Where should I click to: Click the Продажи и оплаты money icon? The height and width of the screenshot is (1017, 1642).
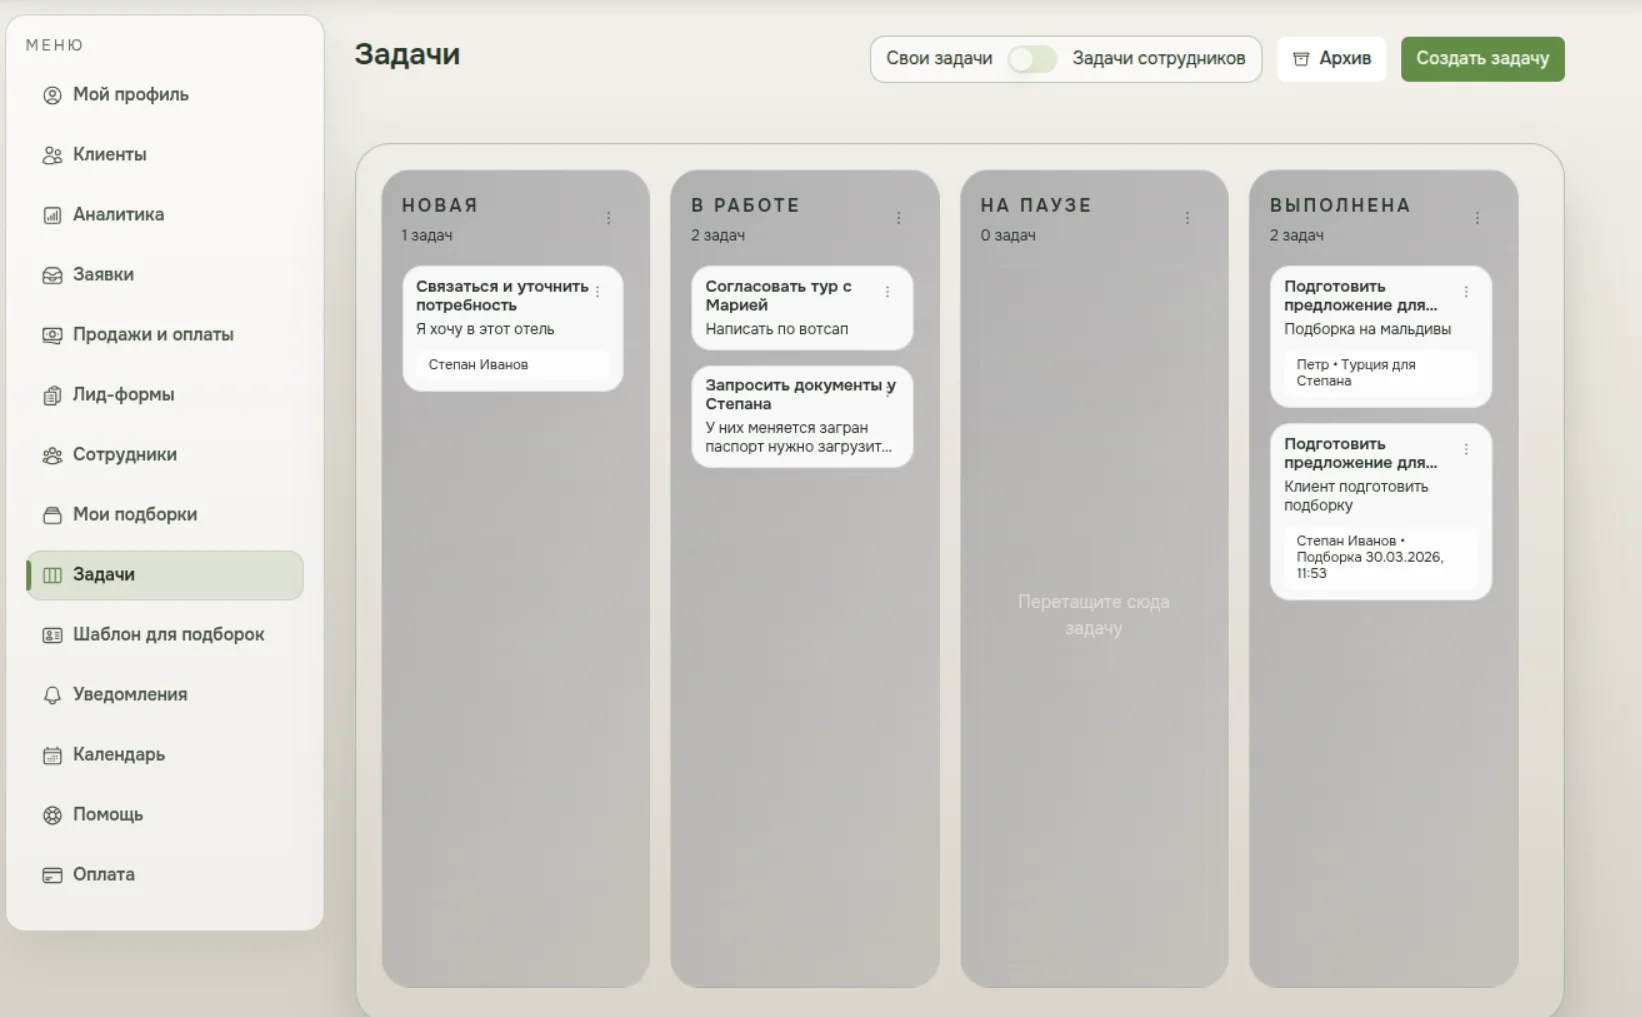[52, 335]
